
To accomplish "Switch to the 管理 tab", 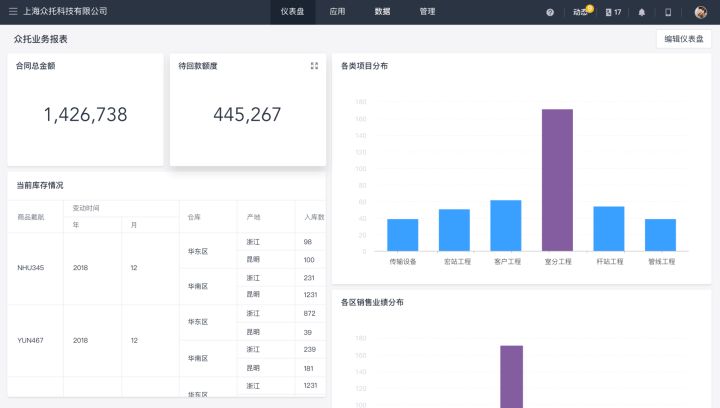I will pyautogui.click(x=427, y=12).
